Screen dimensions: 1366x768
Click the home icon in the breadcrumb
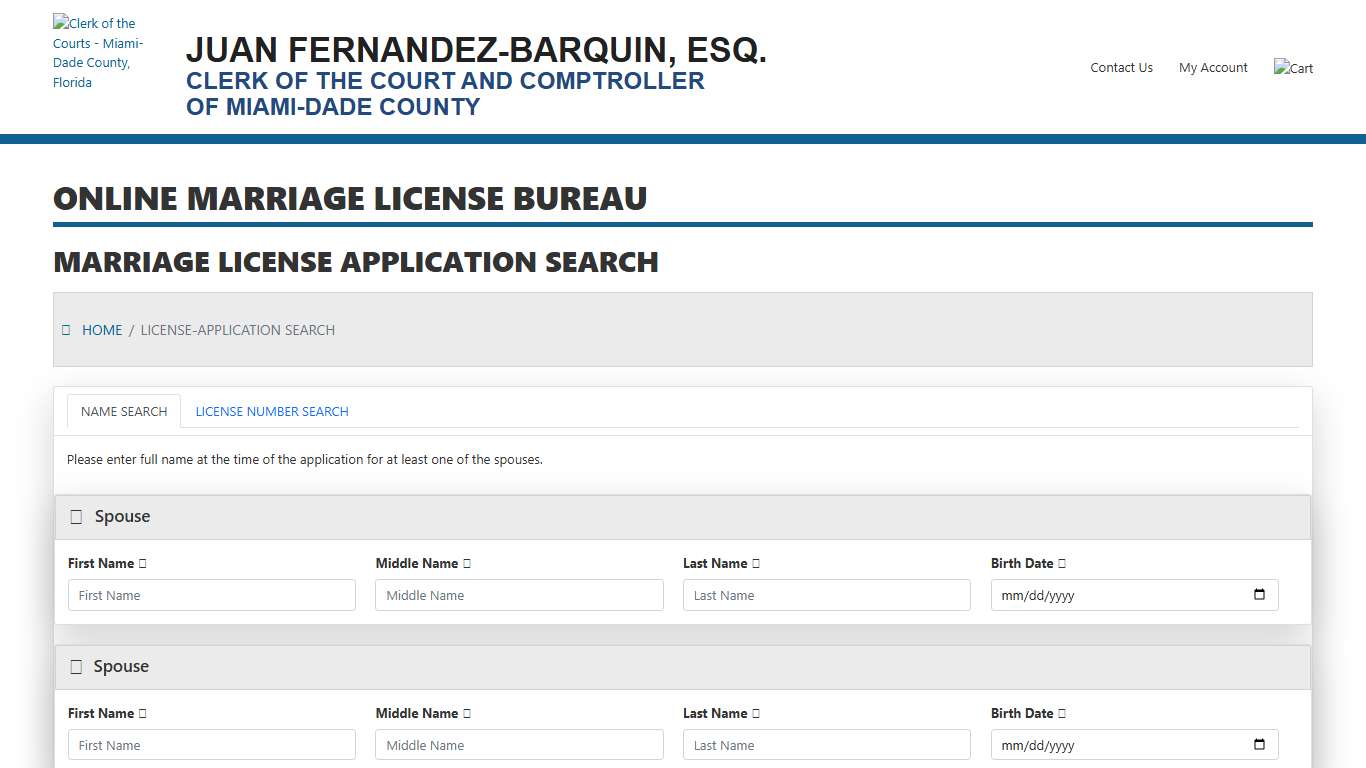pos(66,330)
